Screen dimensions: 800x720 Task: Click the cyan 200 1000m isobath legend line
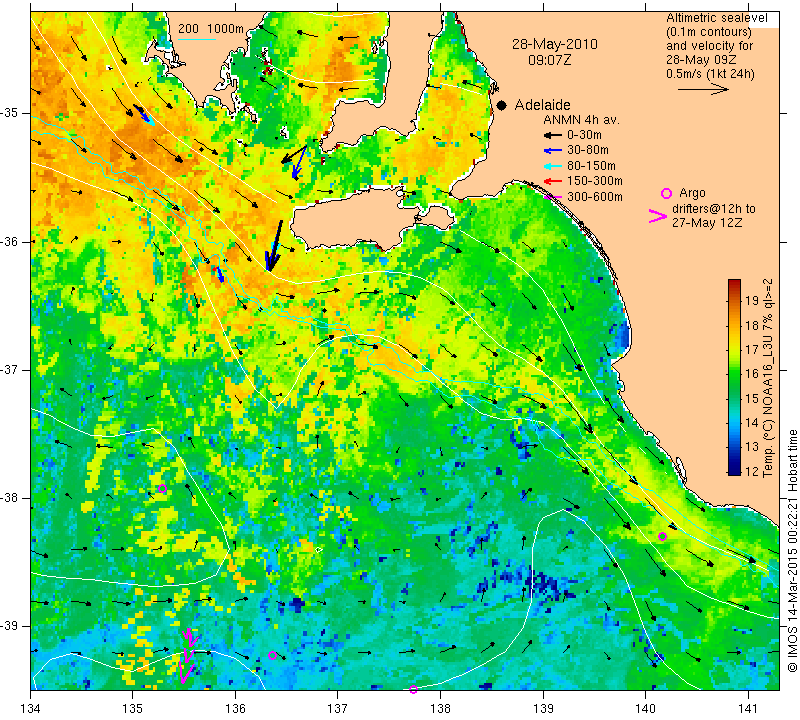point(196,39)
